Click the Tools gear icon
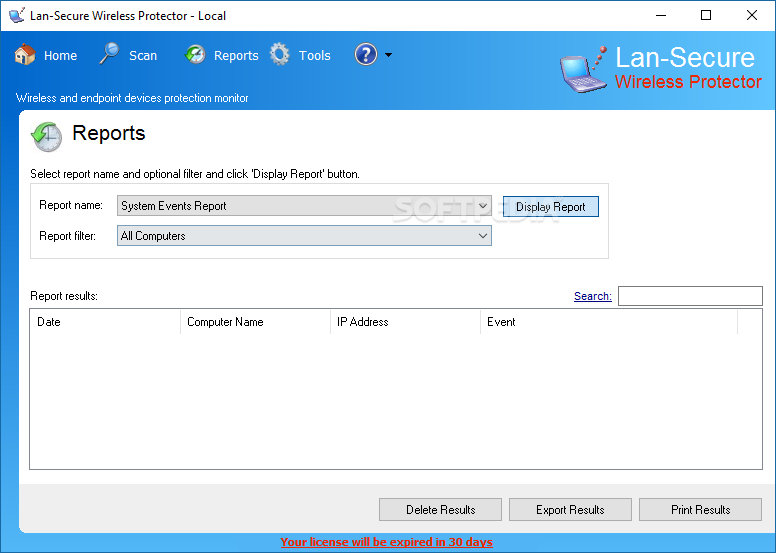Viewport: 776px width, 553px height. tap(280, 54)
